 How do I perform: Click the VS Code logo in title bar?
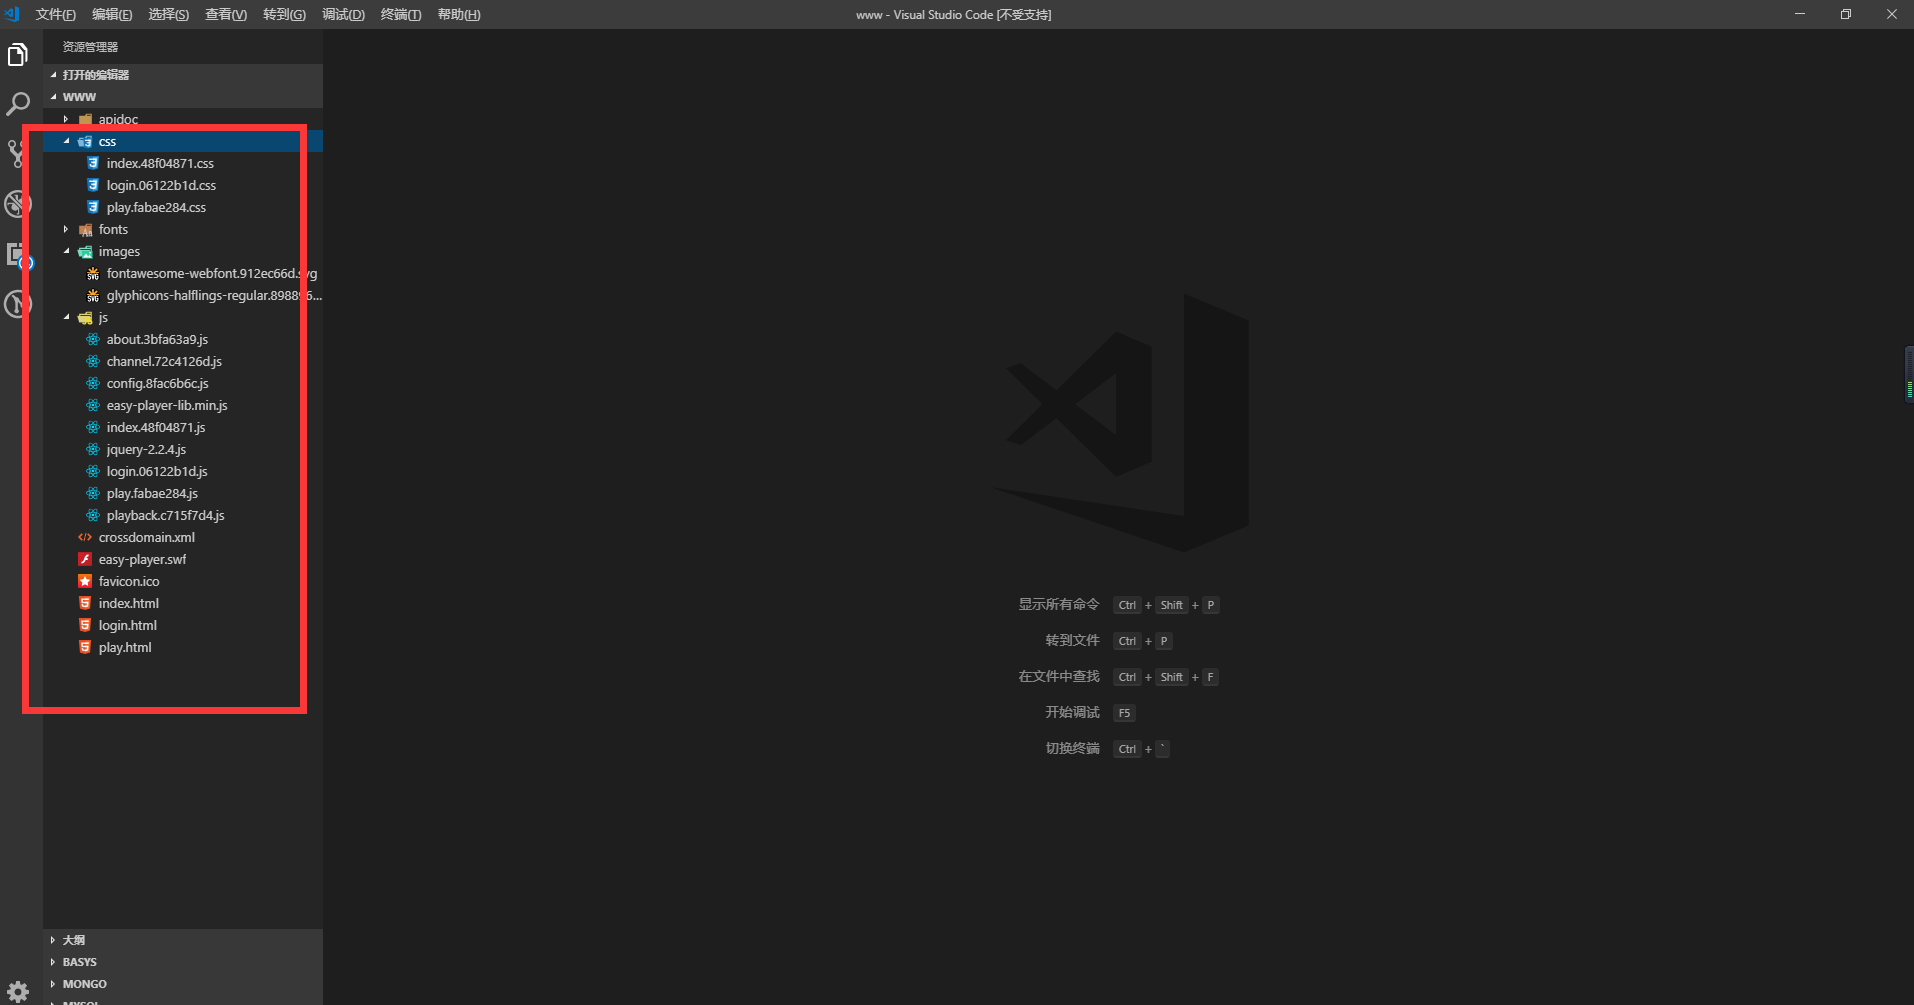point(12,14)
